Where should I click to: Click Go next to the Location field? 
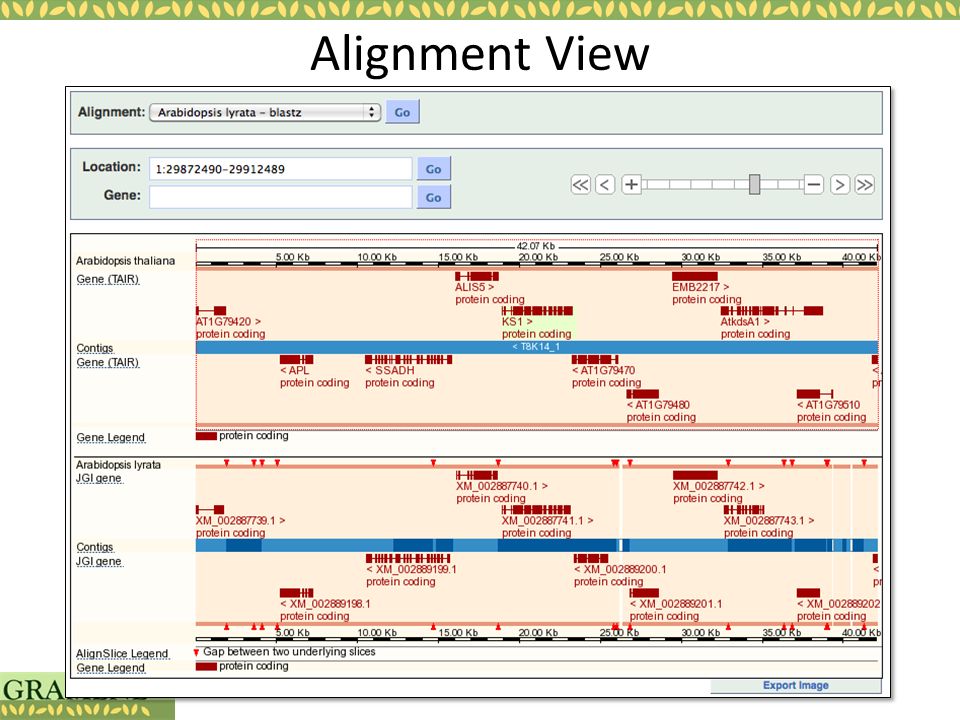click(x=433, y=169)
